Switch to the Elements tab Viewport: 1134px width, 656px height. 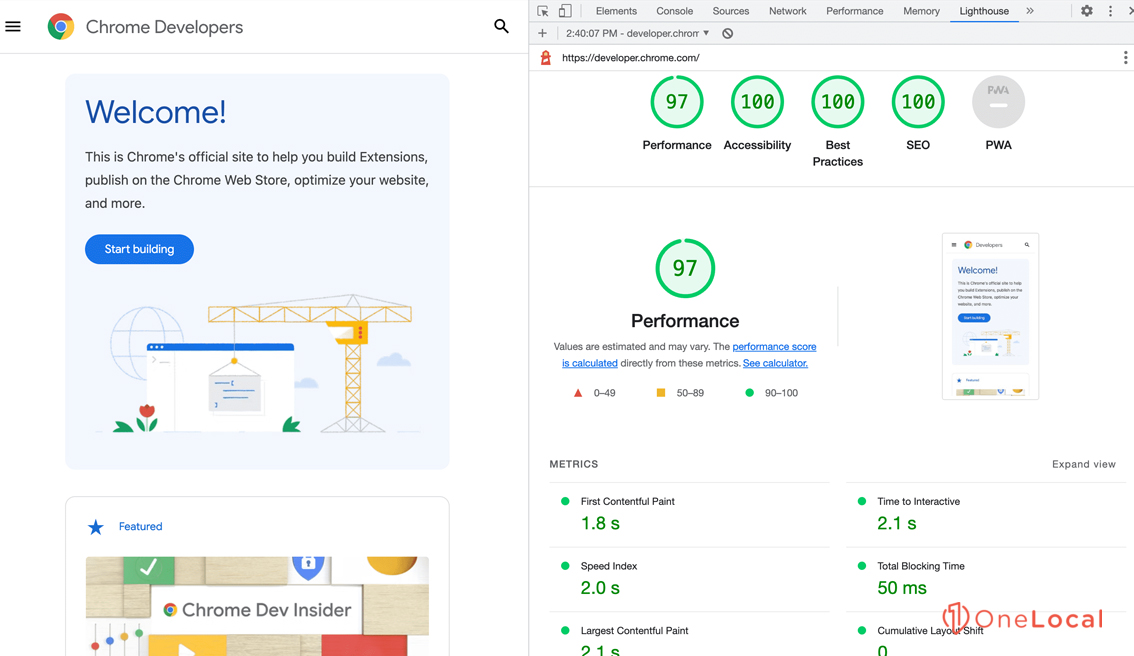616,11
